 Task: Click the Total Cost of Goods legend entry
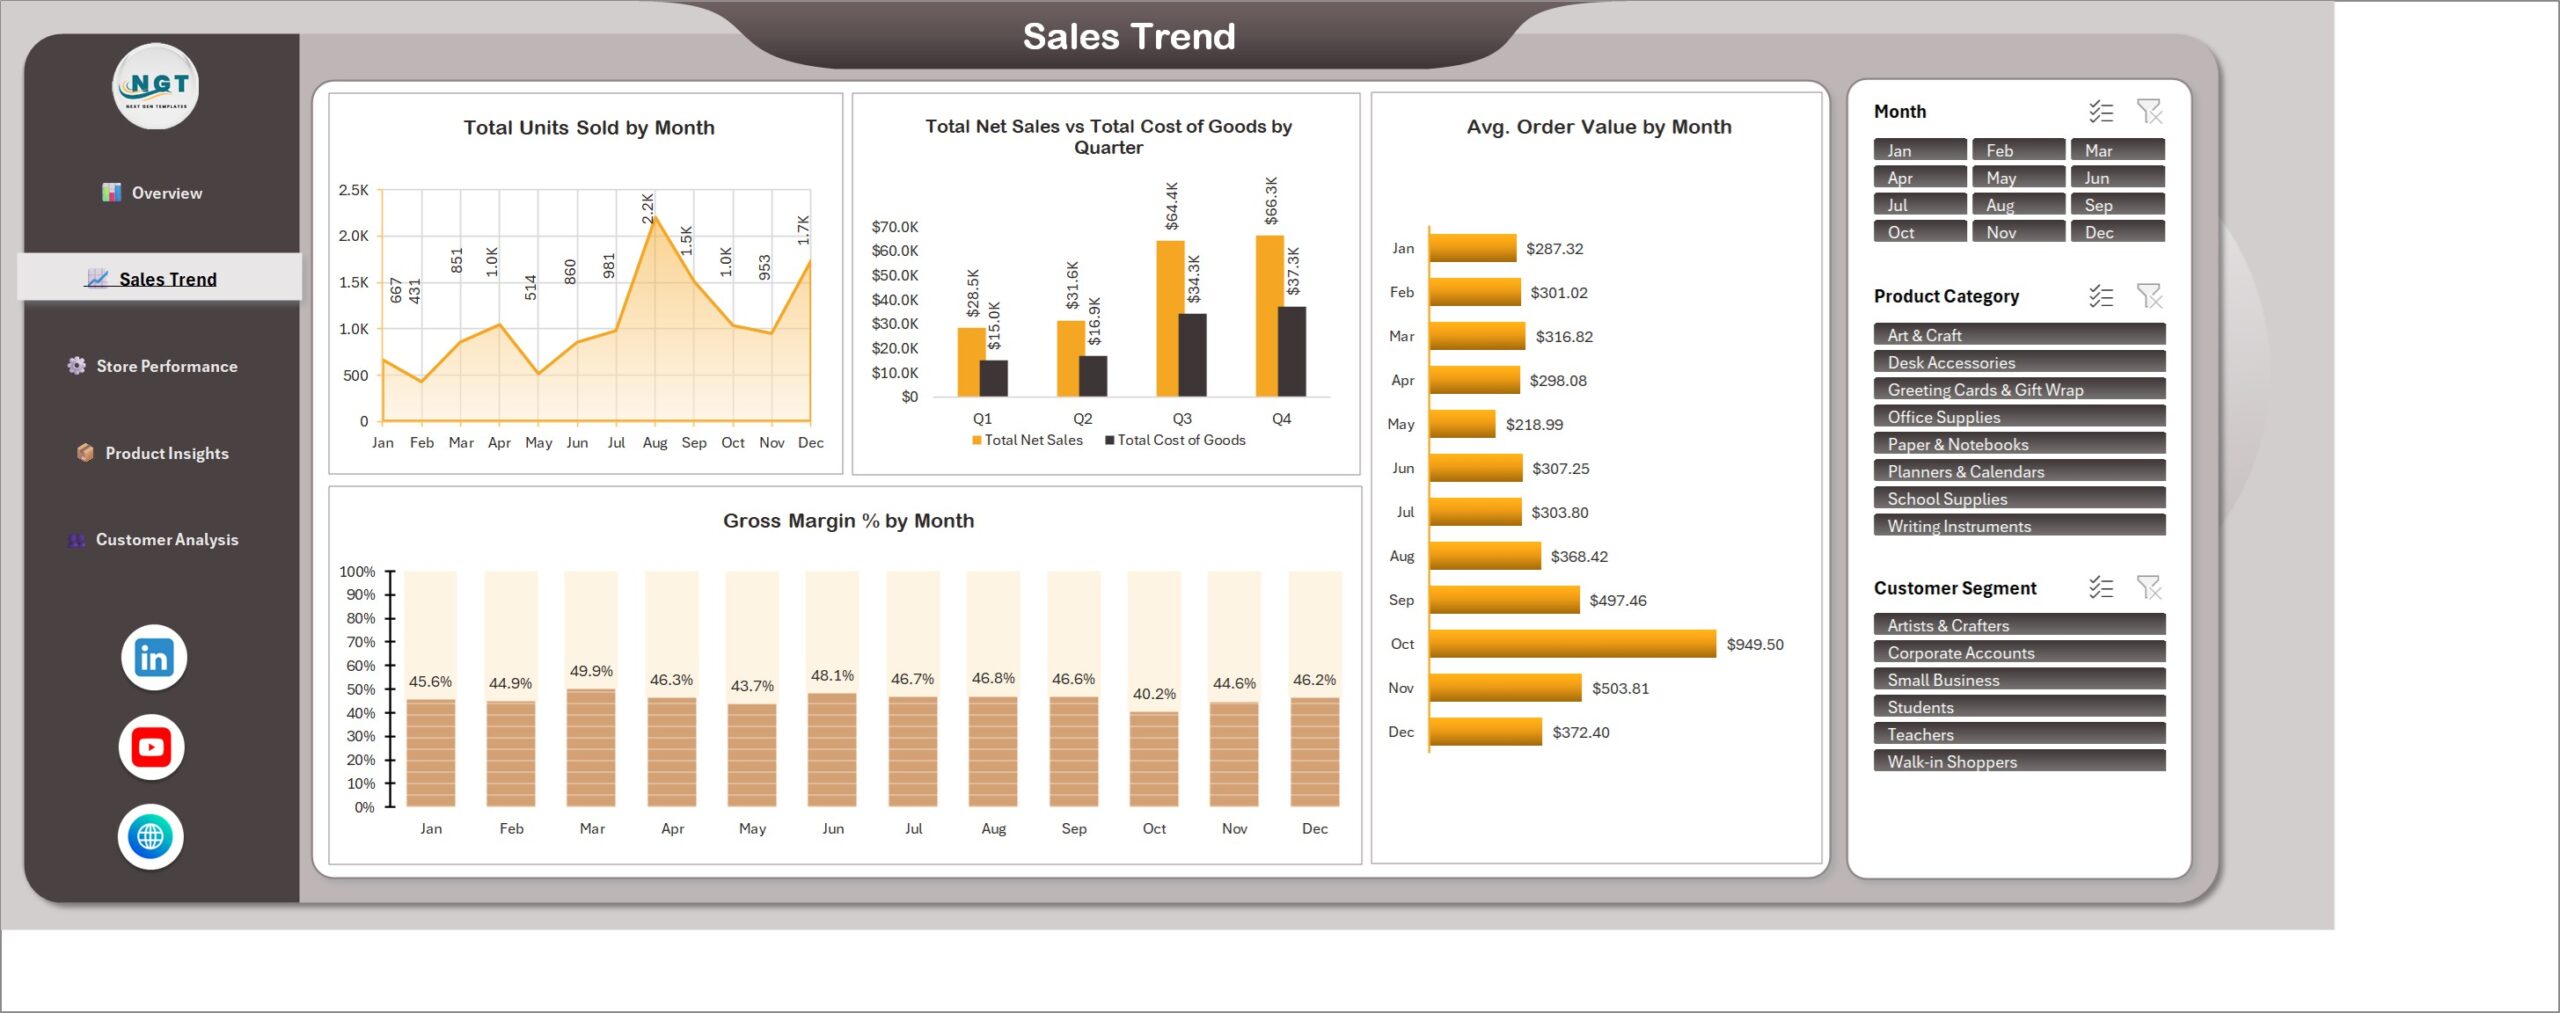coord(1175,440)
